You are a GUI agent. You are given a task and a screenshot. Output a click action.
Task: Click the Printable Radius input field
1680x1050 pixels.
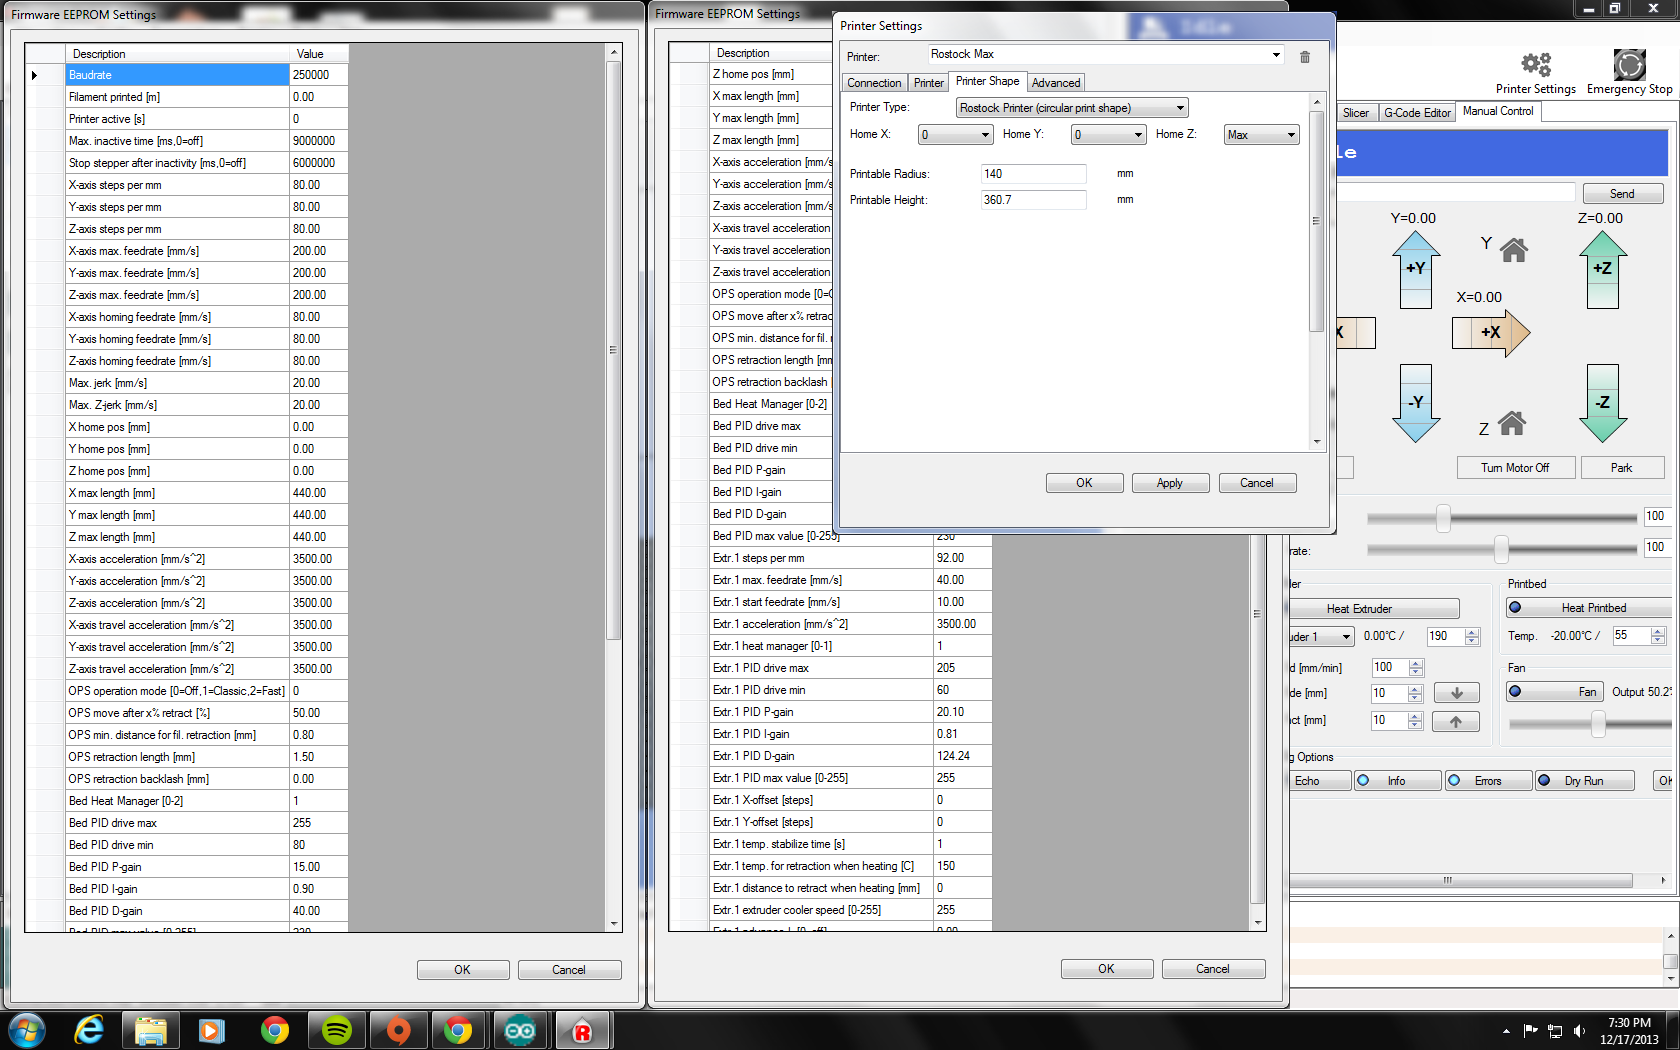point(1032,174)
